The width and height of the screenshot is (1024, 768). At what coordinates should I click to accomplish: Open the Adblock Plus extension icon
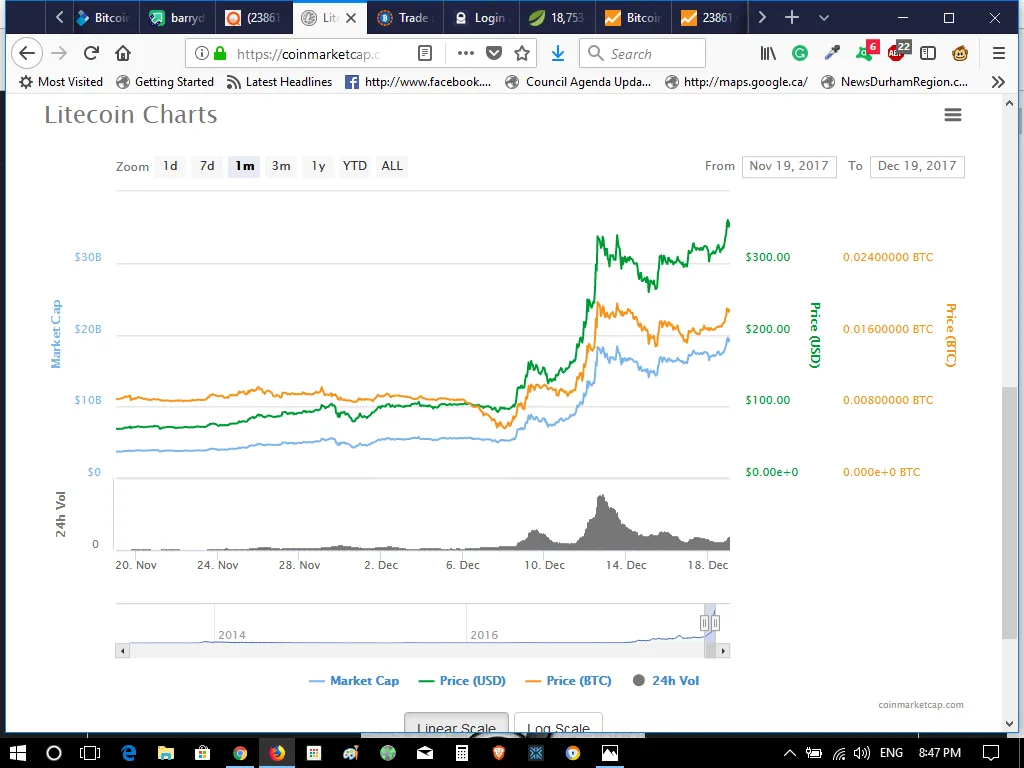[x=899, y=51]
